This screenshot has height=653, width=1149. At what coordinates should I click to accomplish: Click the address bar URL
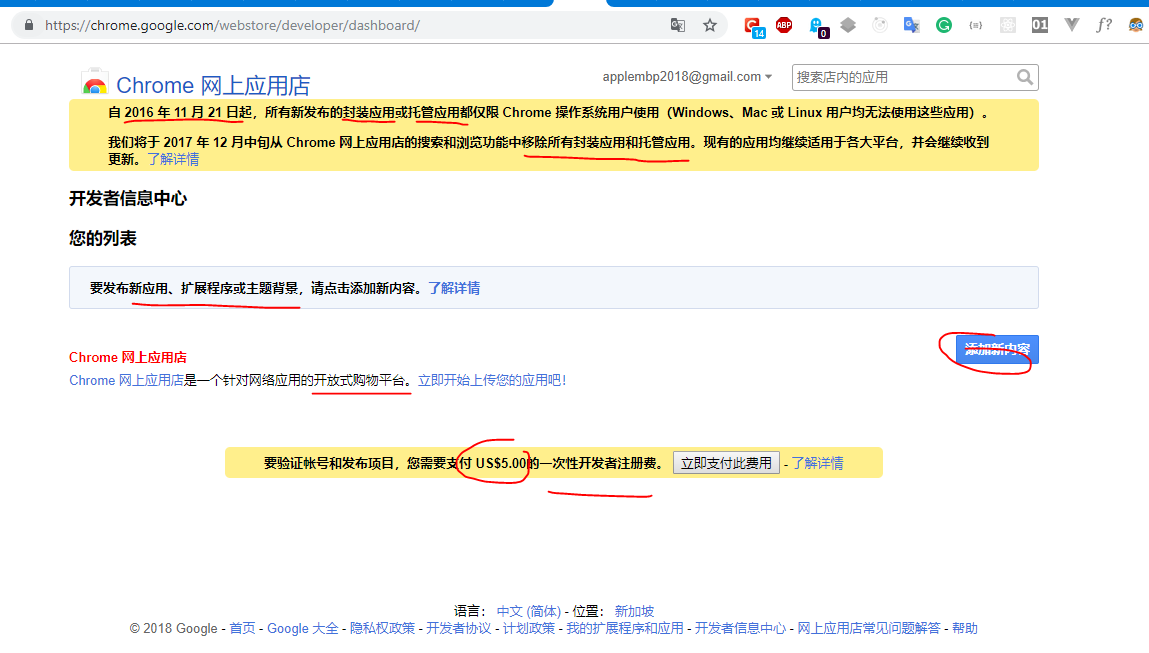(x=232, y=25)
